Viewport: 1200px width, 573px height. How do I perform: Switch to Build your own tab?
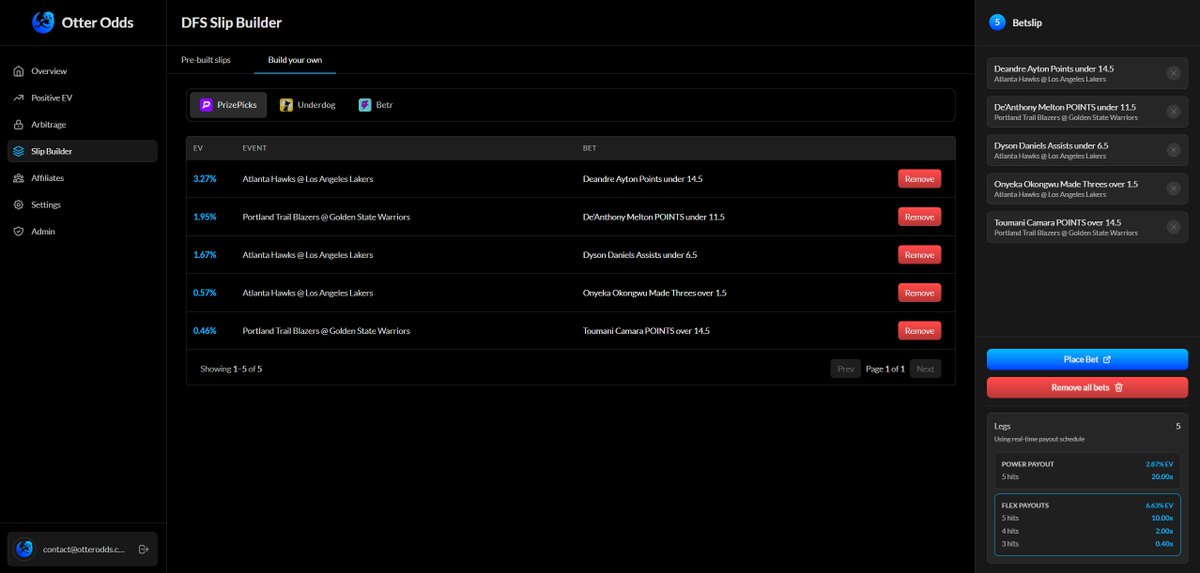click(x=295, y=60)
